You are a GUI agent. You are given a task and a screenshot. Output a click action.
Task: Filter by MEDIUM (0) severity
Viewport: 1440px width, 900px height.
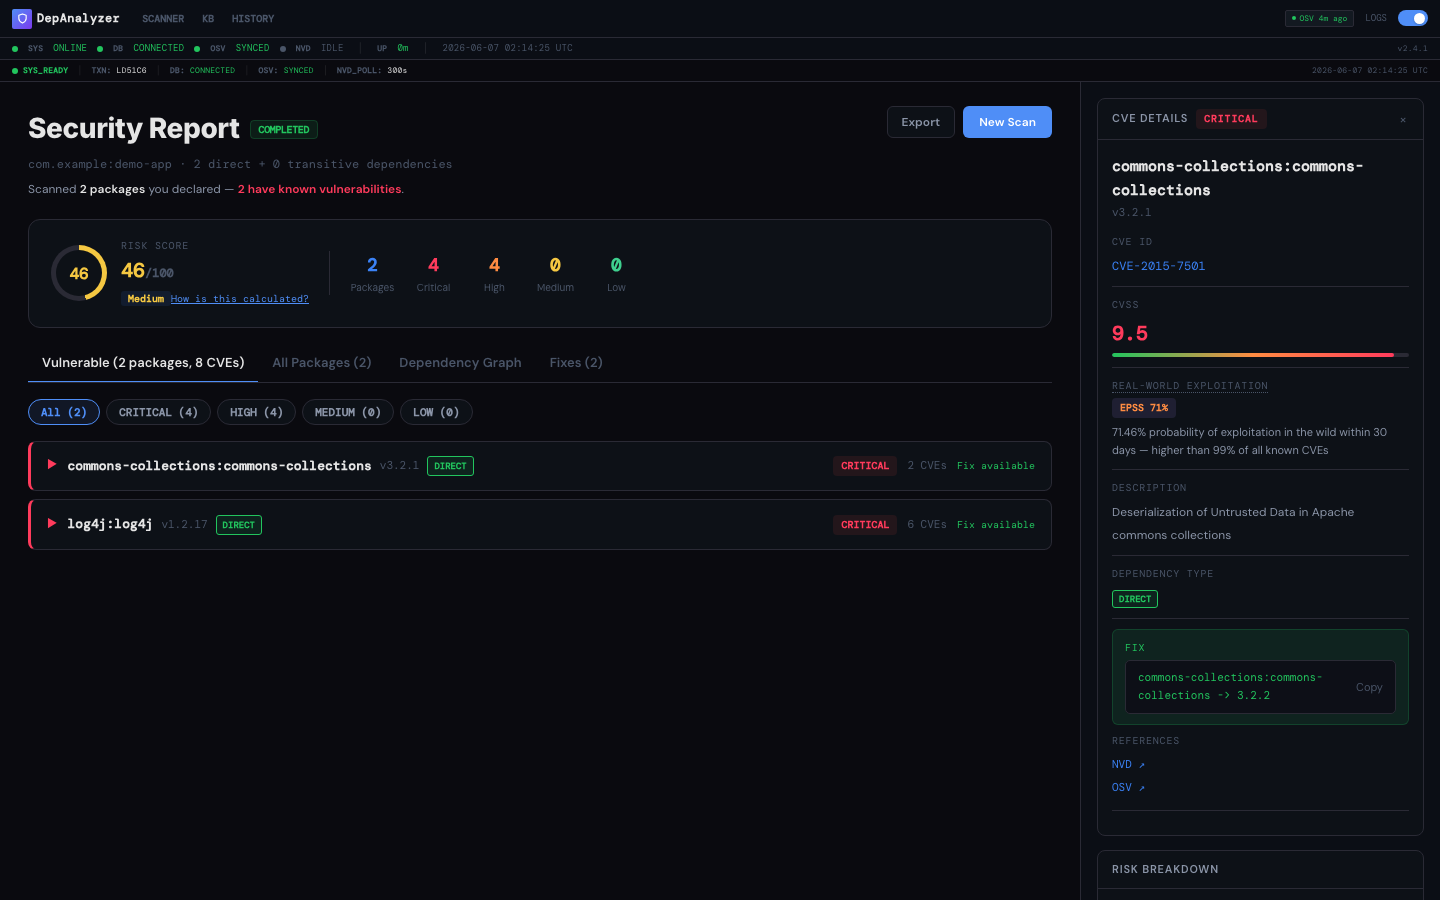click(348, 412)
